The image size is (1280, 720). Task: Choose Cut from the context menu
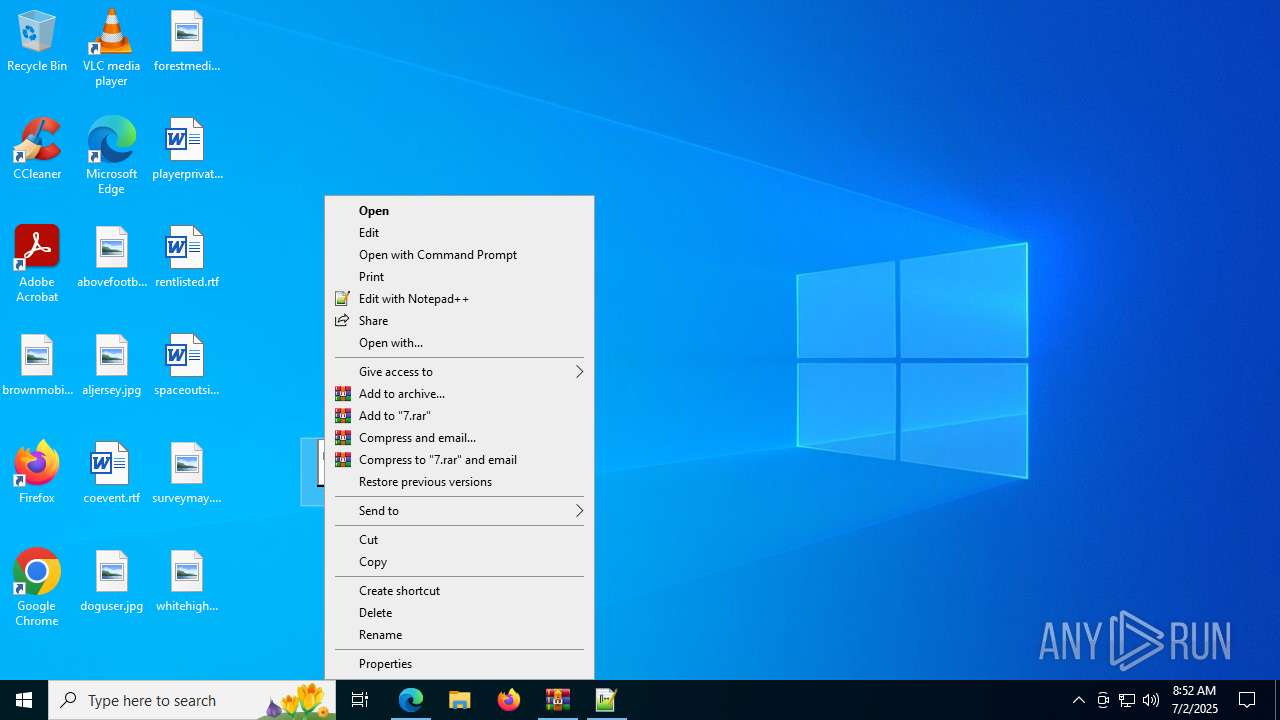[x=459, y=540]
